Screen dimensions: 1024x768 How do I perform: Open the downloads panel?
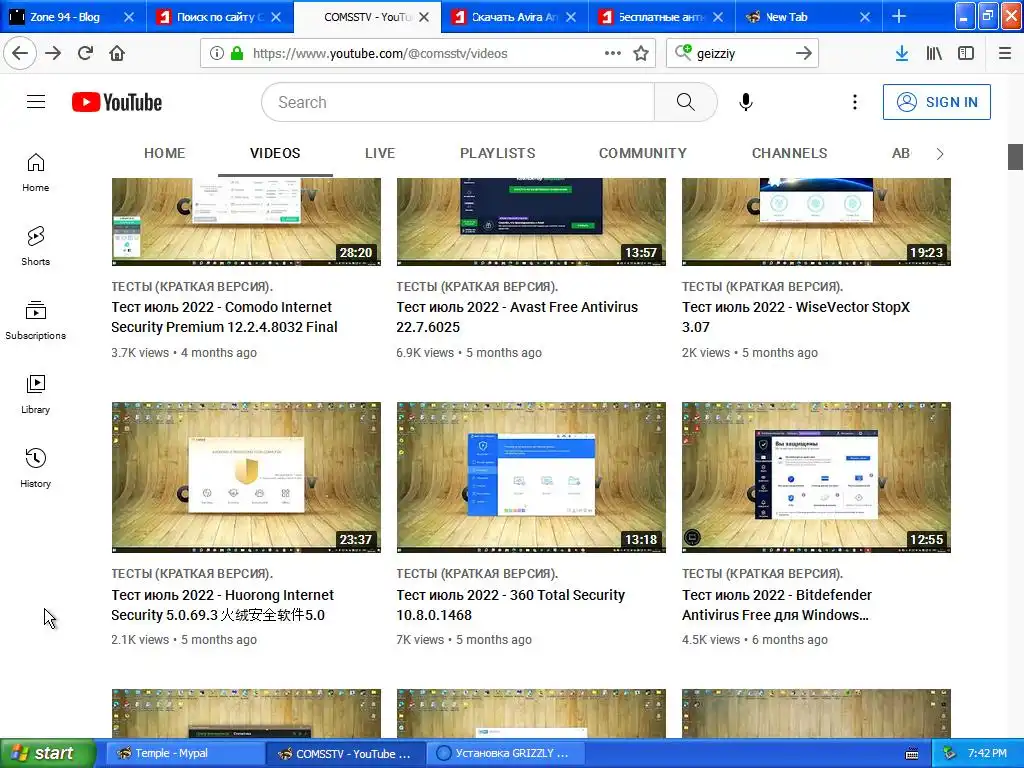point(902,54)
